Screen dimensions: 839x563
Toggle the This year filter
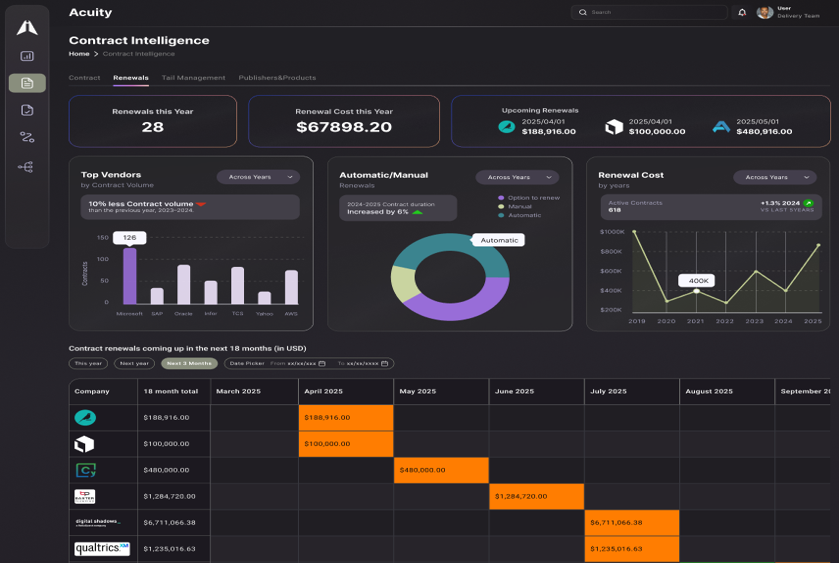coord(88,363)
